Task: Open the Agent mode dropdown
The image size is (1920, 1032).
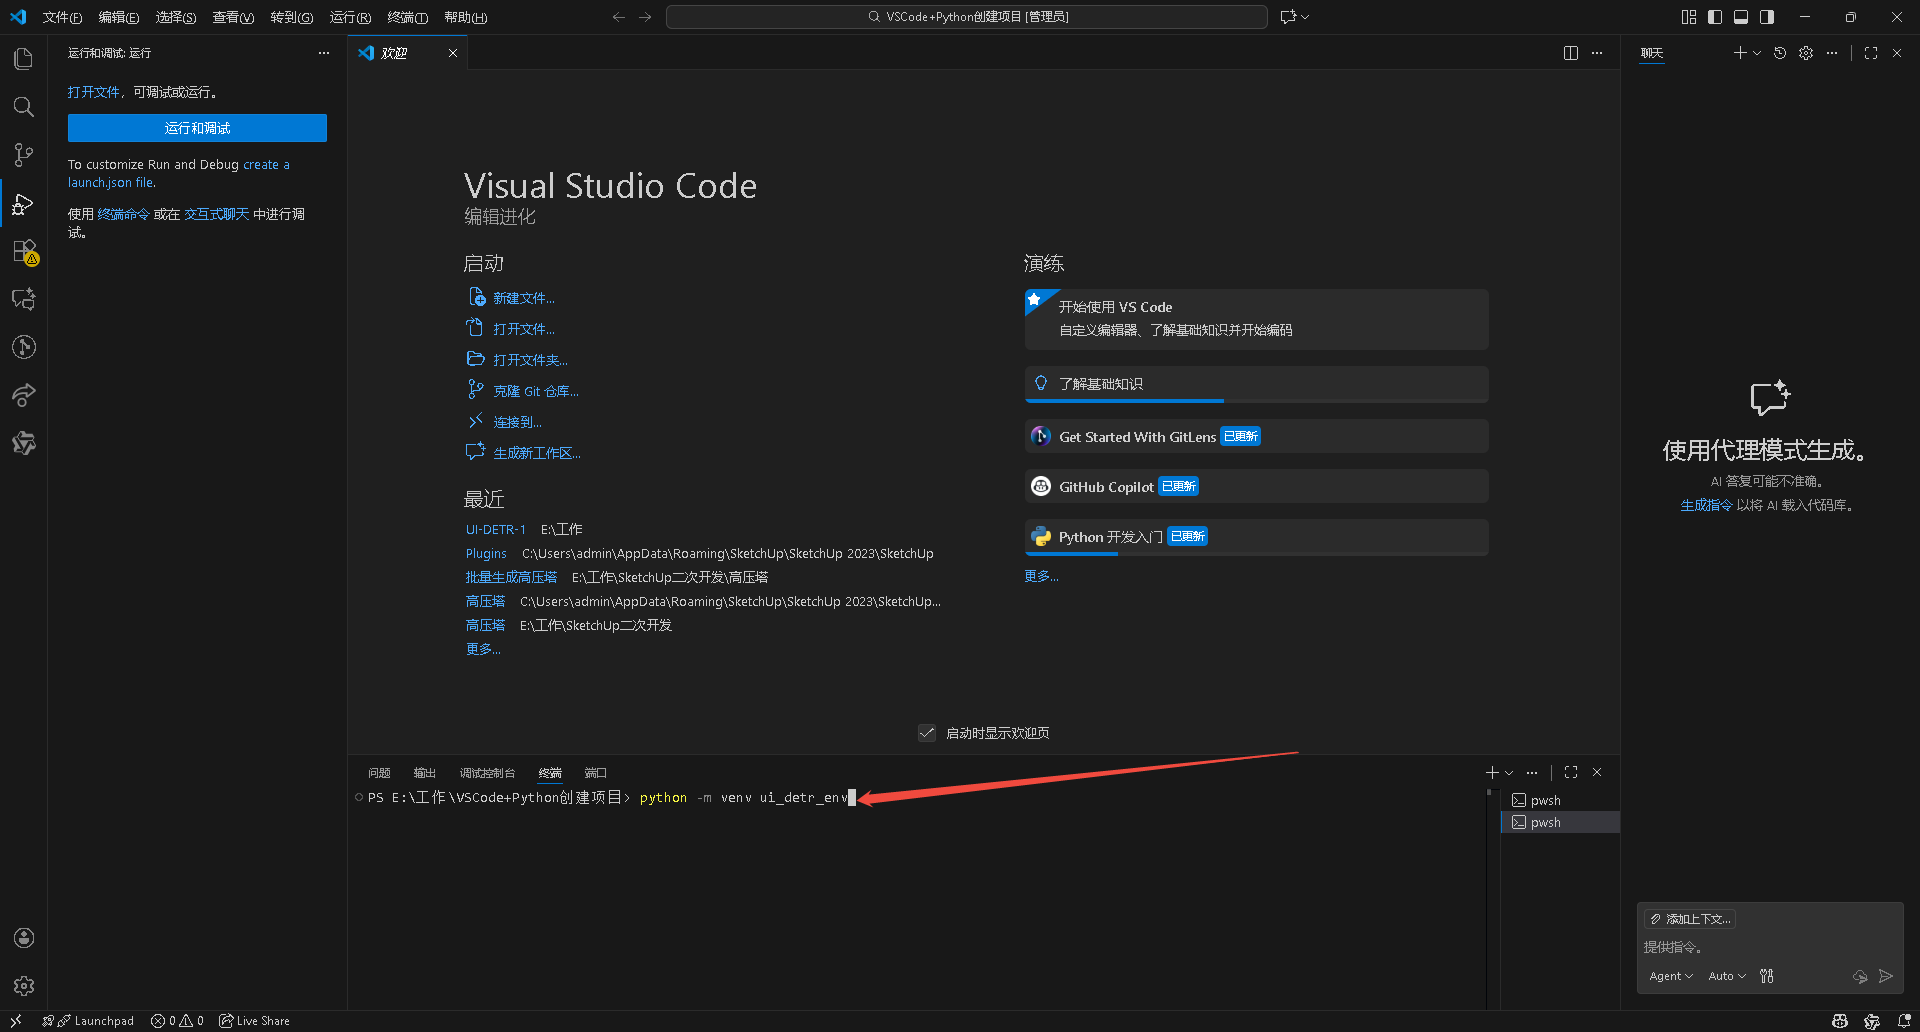Action: 1670,976
